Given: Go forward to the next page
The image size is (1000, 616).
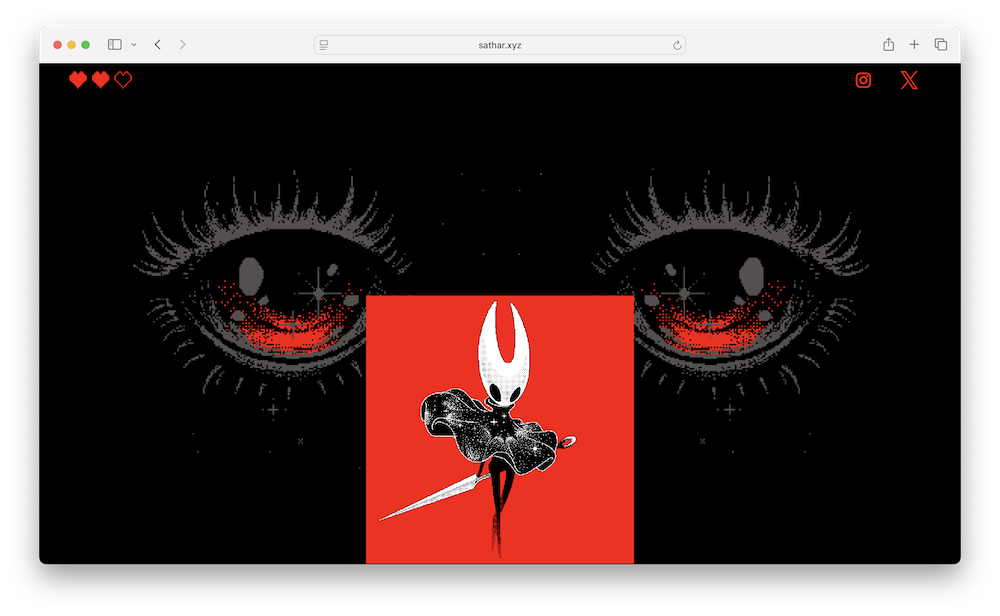Looking at the screenshot, I should click(182, 45).
